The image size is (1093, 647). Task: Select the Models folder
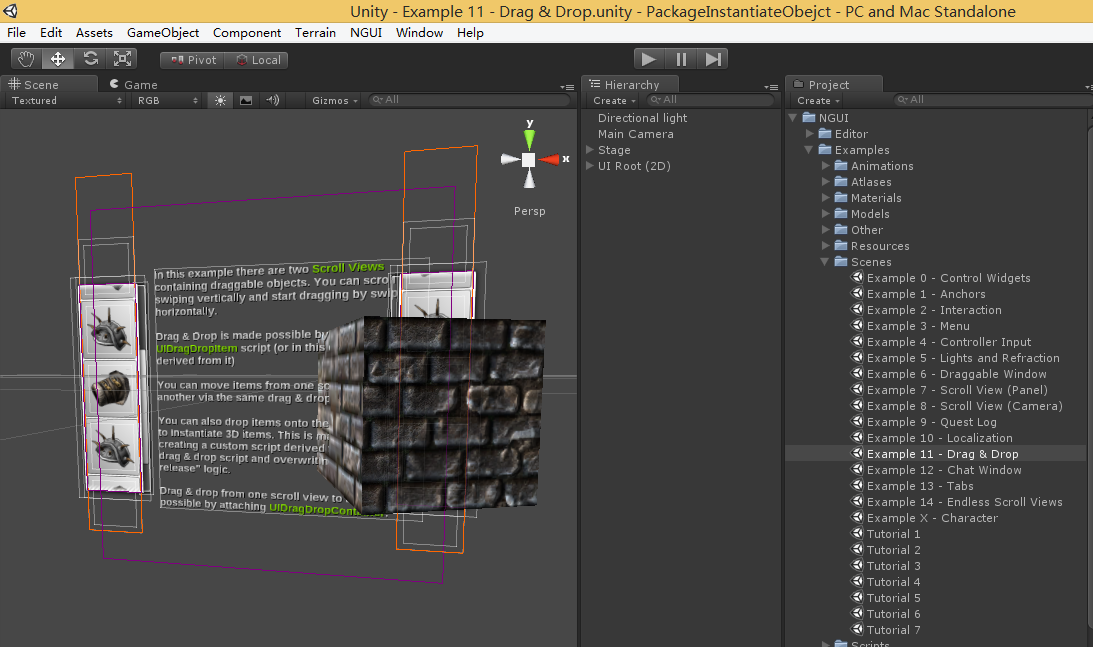(x=862, y=214)
